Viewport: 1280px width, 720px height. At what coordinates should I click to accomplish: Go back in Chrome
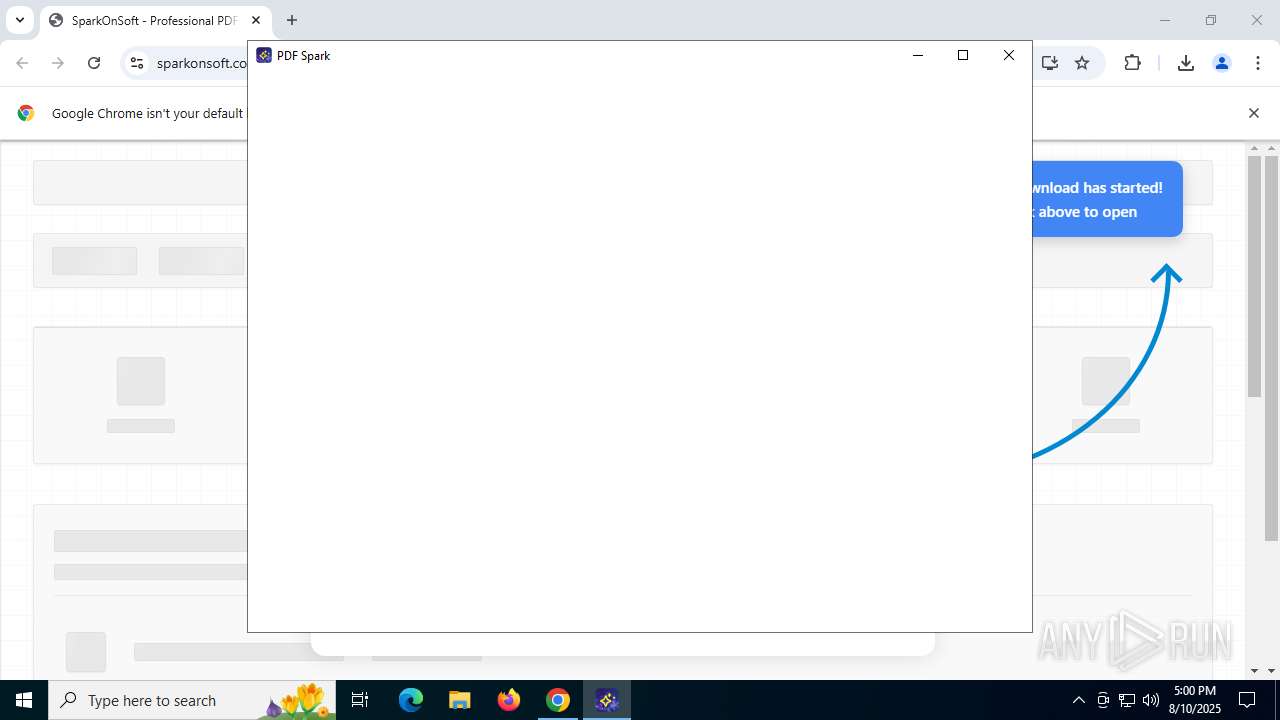[22, 63]
